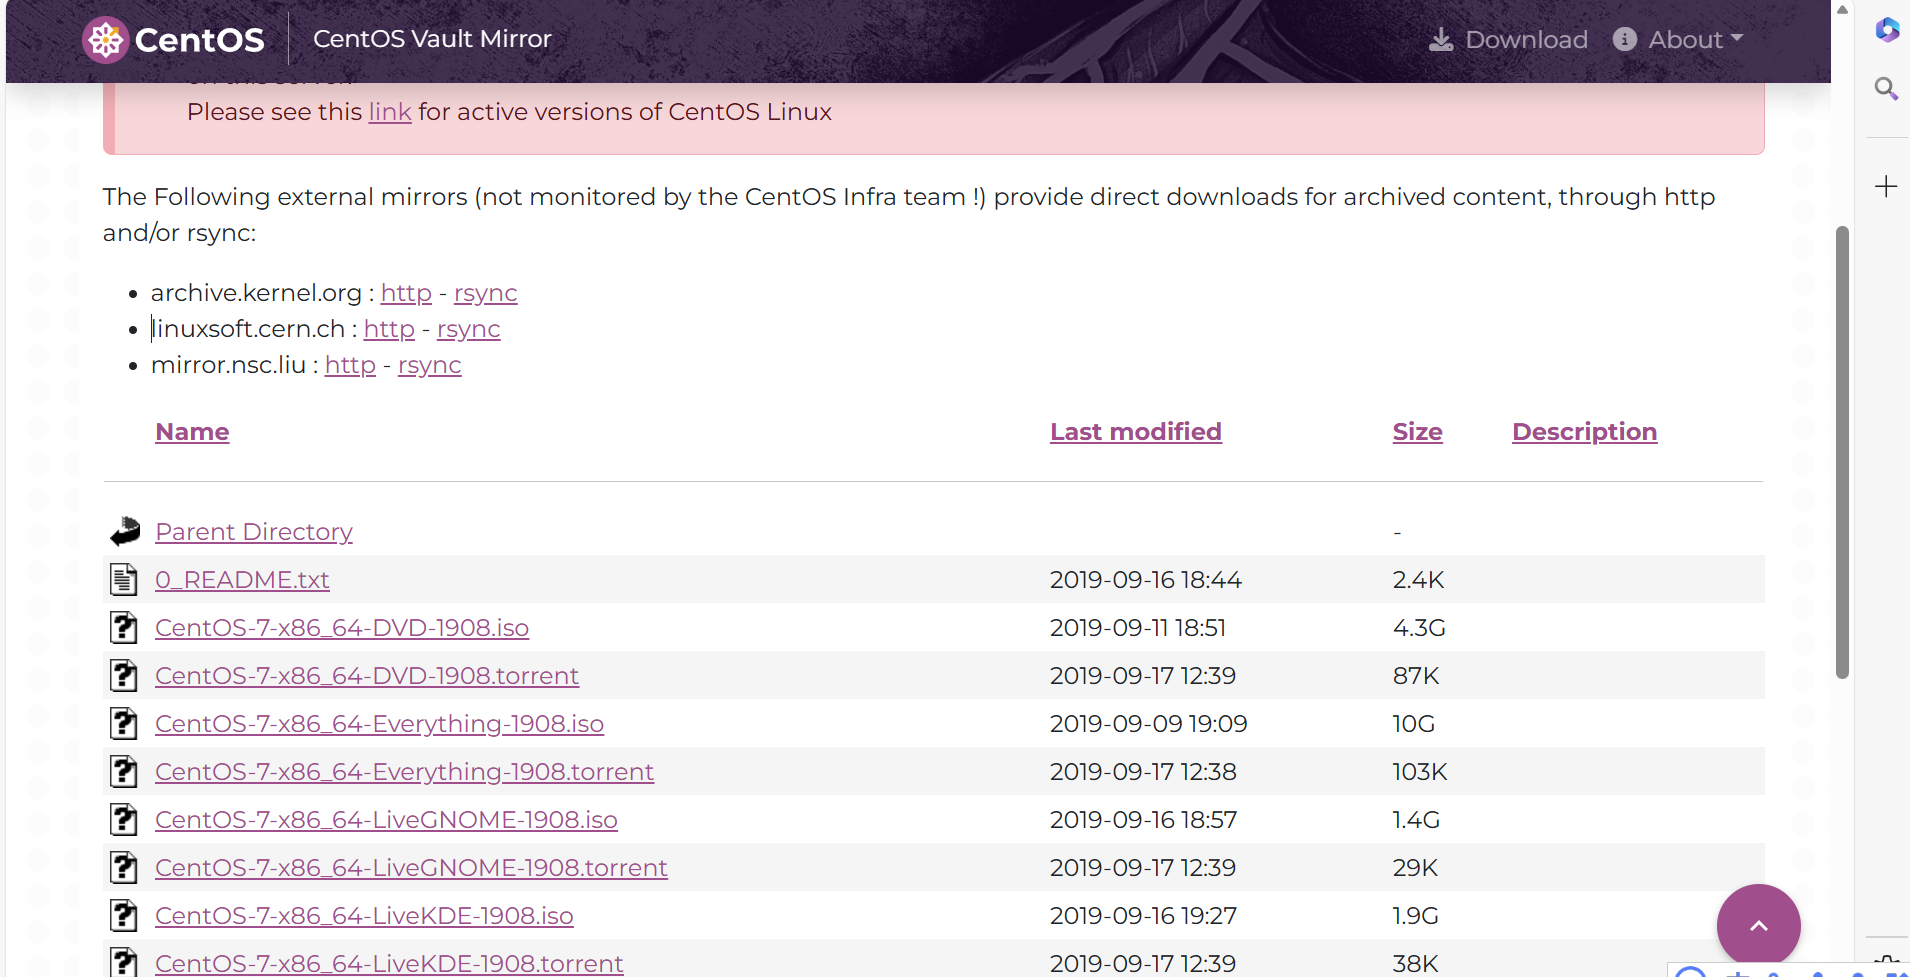This screenshot has height=977, width=1910.
Task: Click the file icon beside CentOS-7-x86_64-DVD-1908.iso
Action: click(124, 628)
